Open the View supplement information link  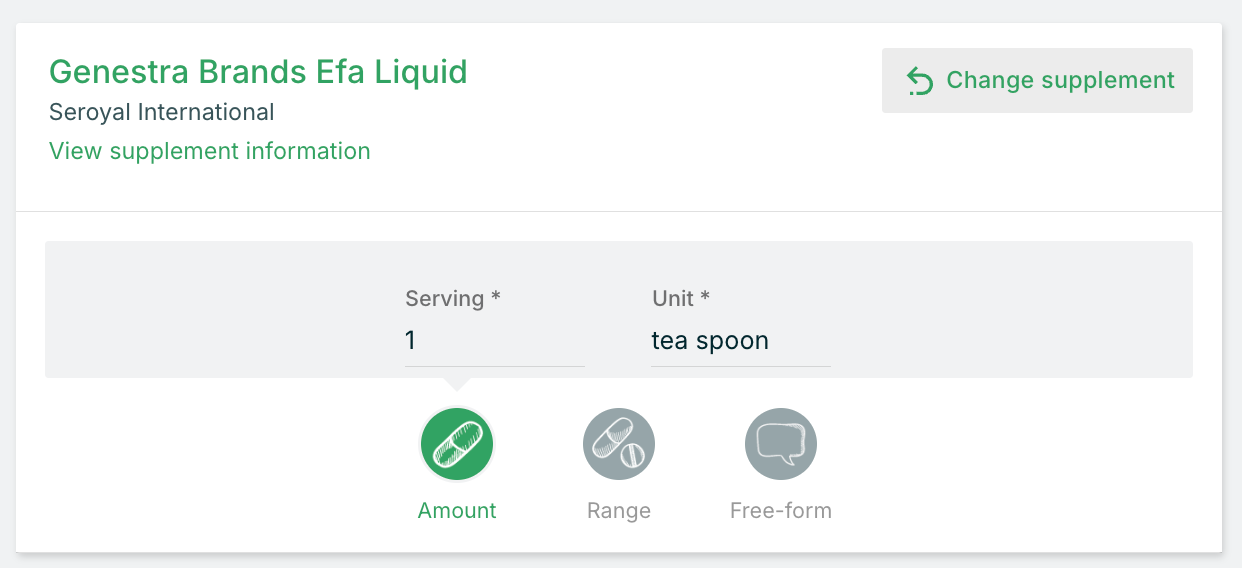pos(210,151)
